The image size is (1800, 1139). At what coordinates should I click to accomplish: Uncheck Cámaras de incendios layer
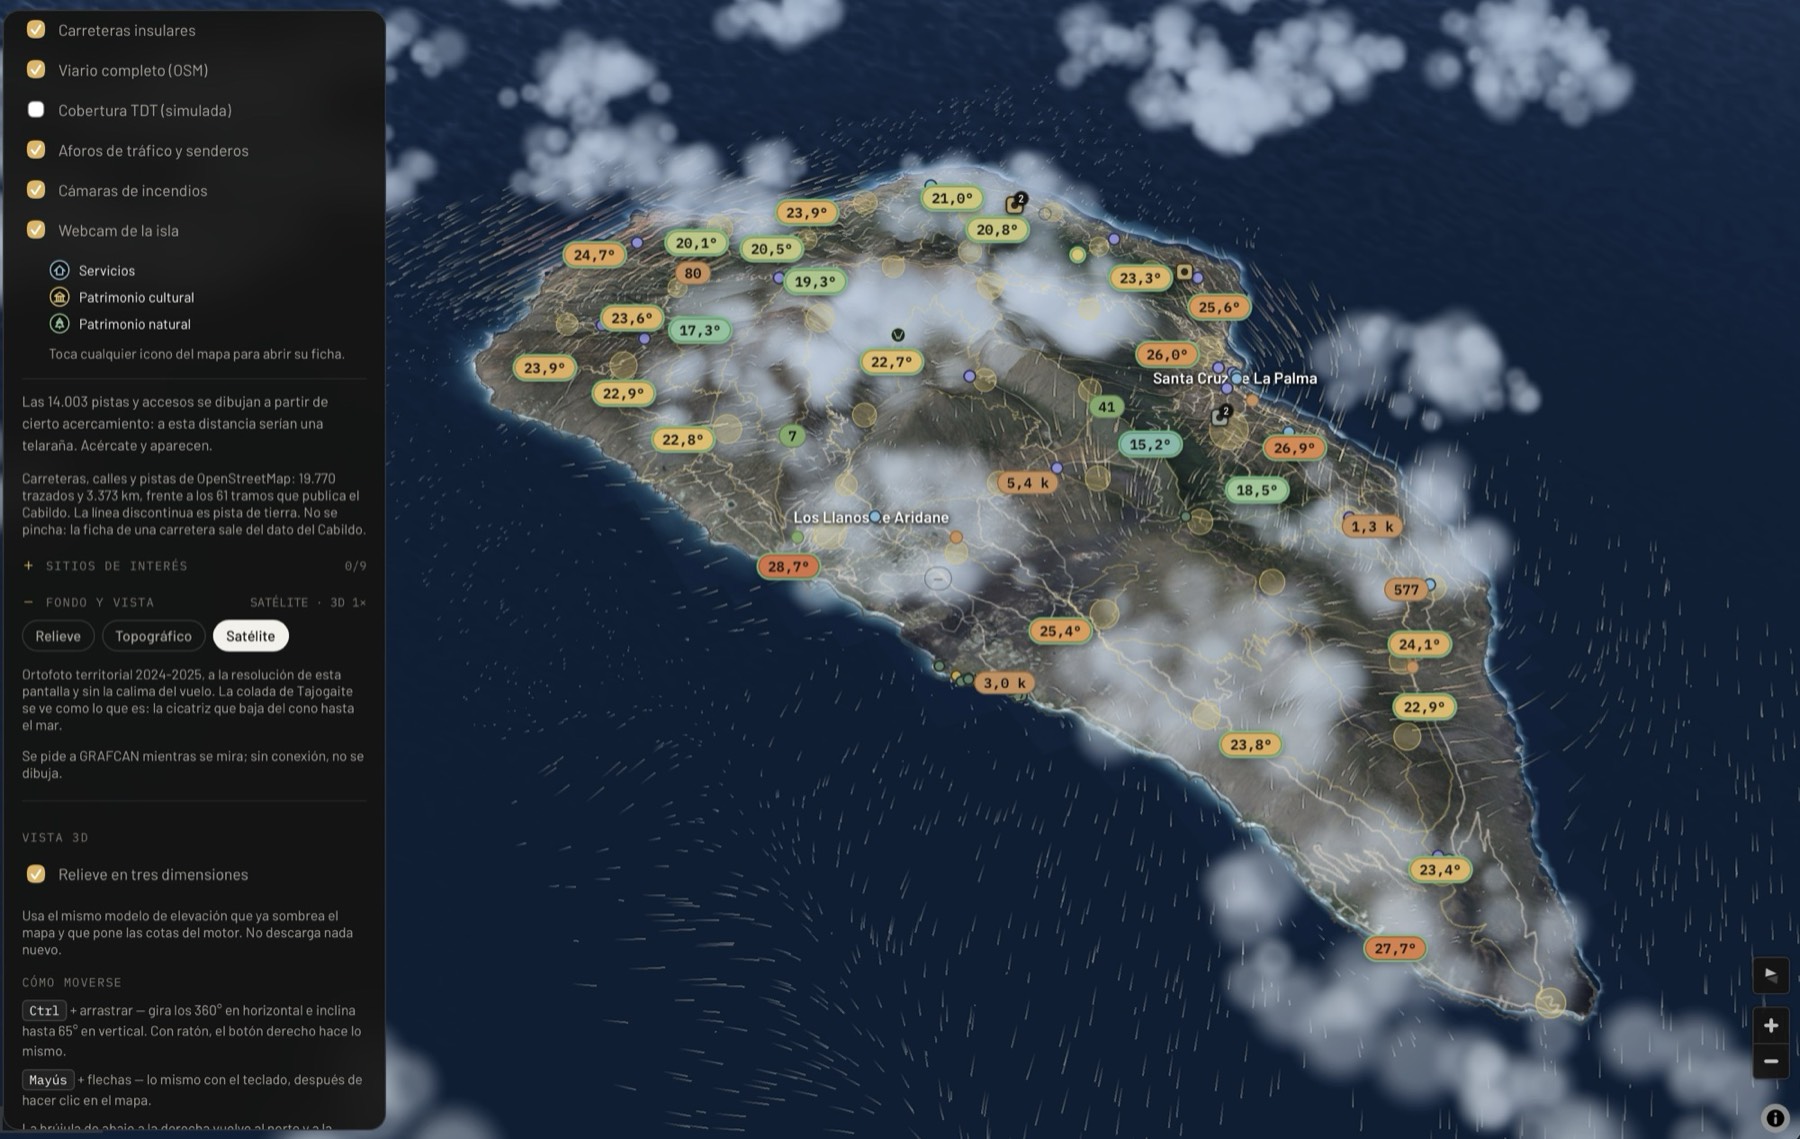tap(36, 190)
